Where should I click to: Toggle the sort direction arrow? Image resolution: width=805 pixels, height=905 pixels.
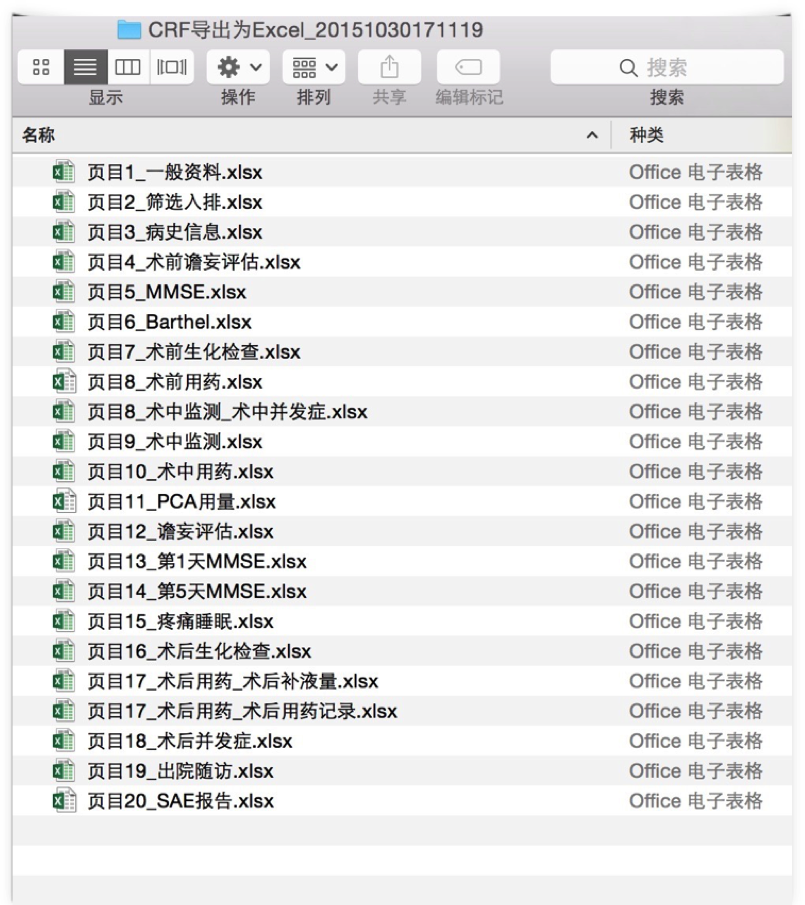click(x=592, y=135)
